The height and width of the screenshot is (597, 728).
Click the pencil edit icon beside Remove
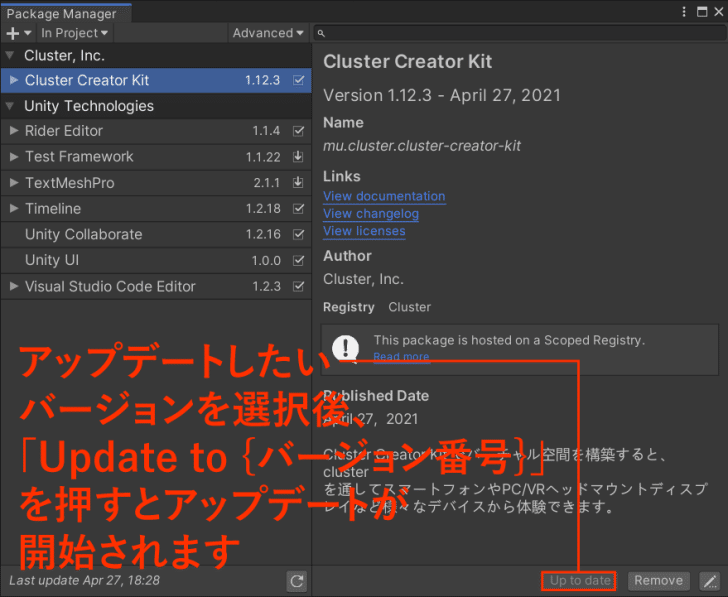tap(710, 581)
